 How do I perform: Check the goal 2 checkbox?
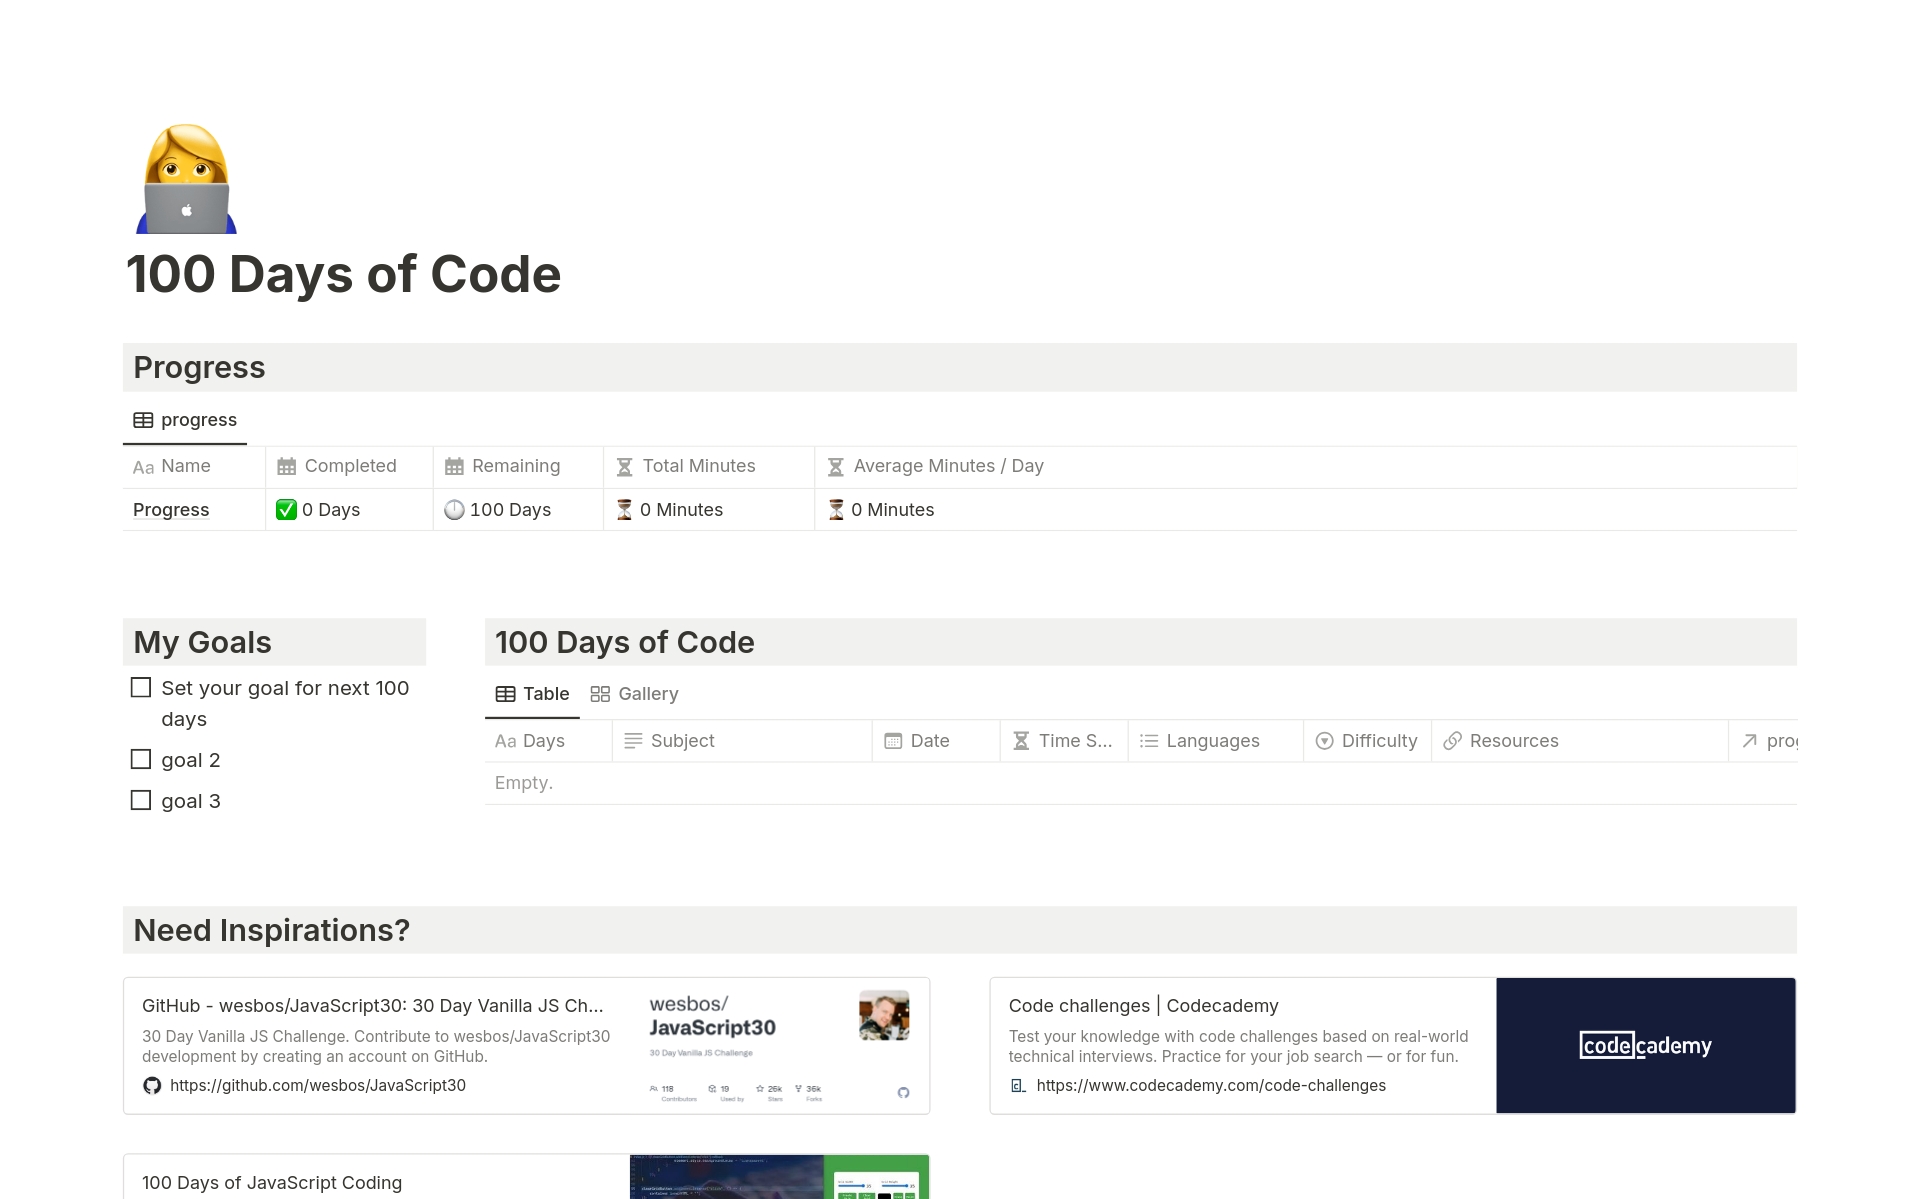(140, 759)
